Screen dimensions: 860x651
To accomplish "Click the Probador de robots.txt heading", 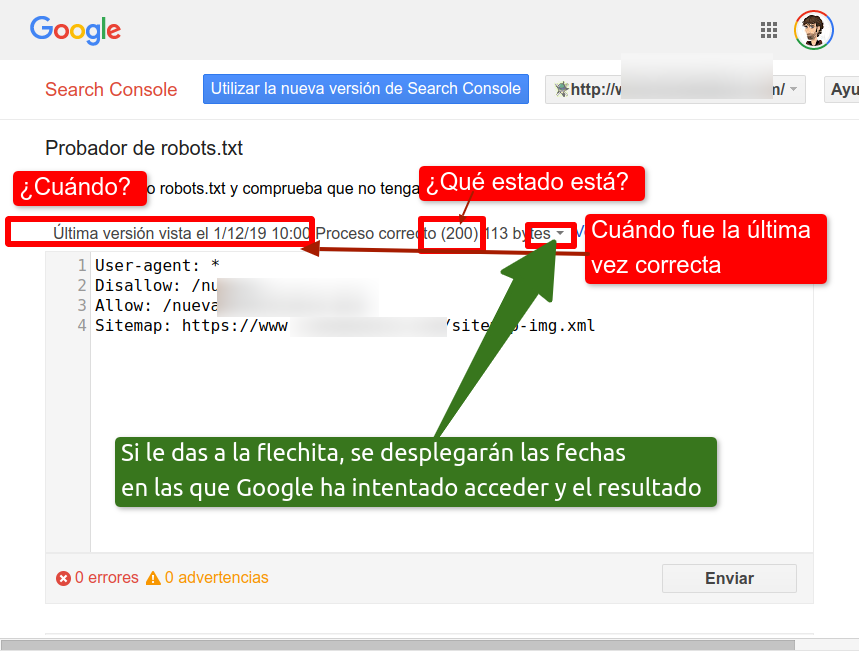I will pos(144,148).
